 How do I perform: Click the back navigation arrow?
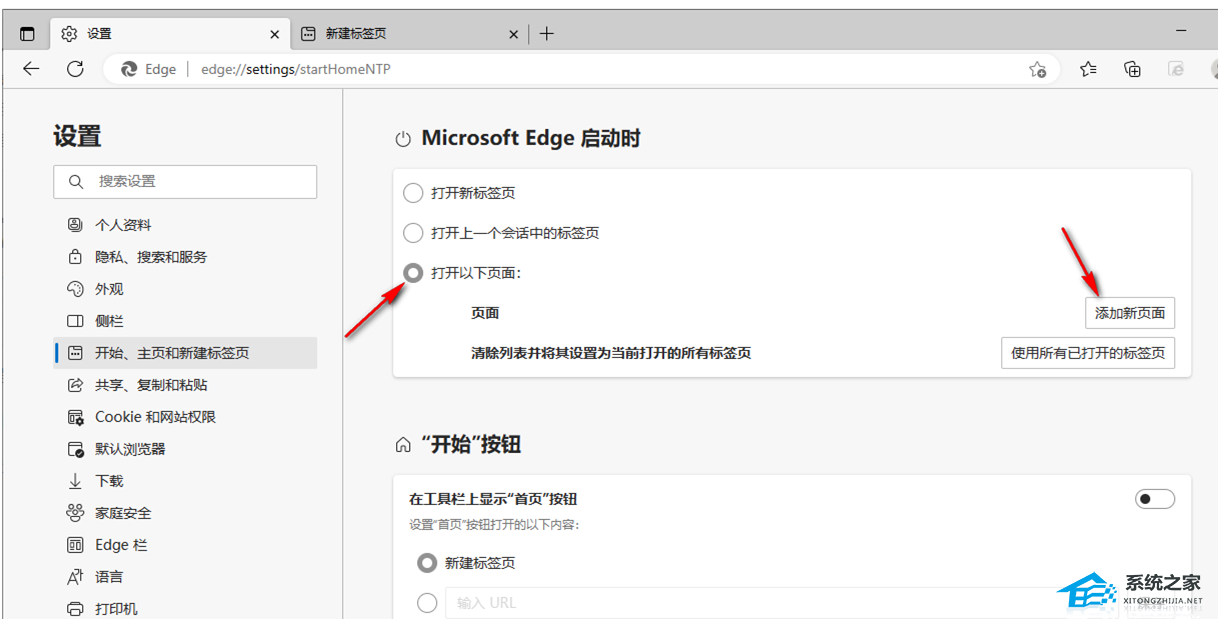pyautogui.click(x=31, y=69)
